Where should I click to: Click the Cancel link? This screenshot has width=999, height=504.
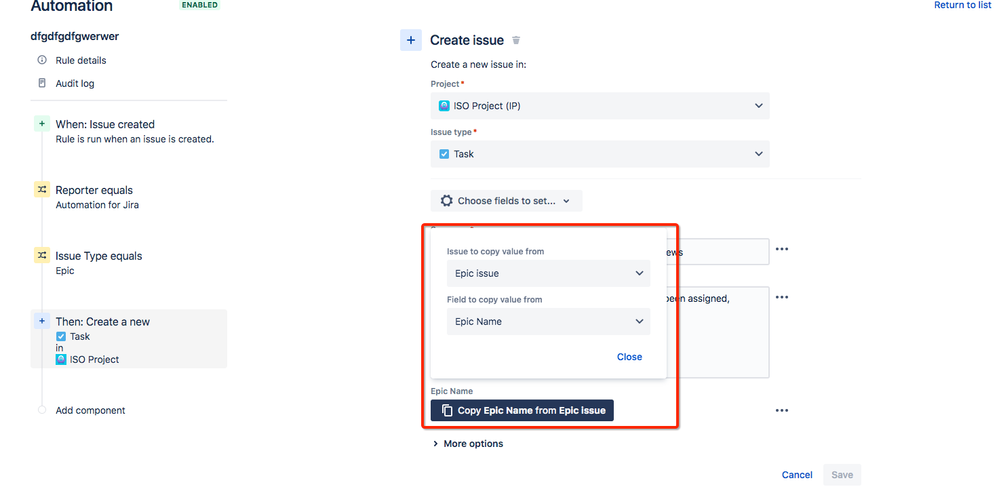(797, 475)
